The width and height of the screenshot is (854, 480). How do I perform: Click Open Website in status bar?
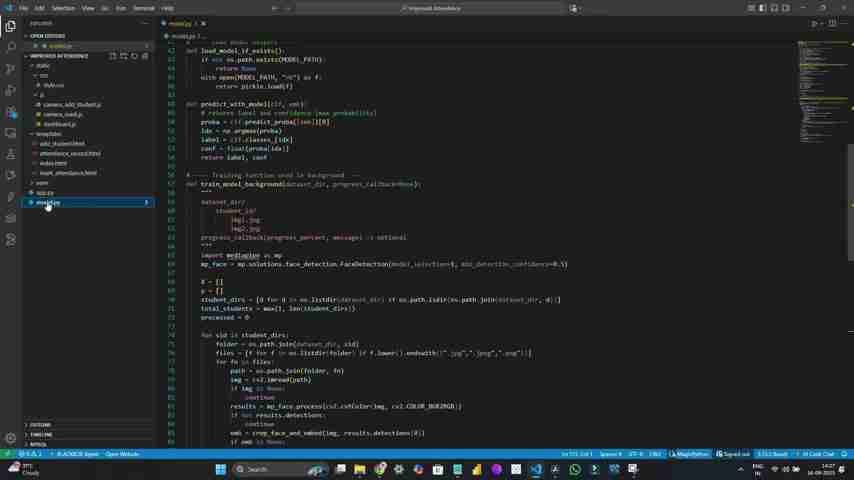(x=121, y=454)
